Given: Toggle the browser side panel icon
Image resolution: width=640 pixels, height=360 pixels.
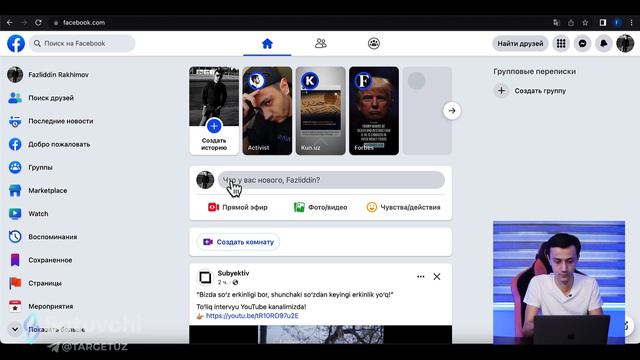Looking at the screenshot, I should tap(603, 22).
